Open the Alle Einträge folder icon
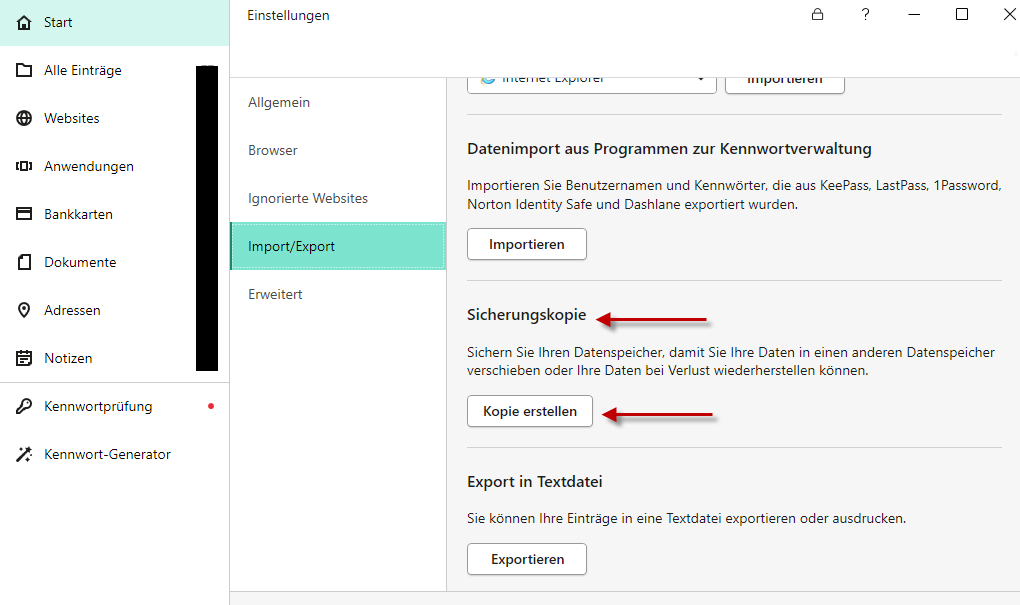Screen dimensions: 1020x605 (x=25, y=70)
